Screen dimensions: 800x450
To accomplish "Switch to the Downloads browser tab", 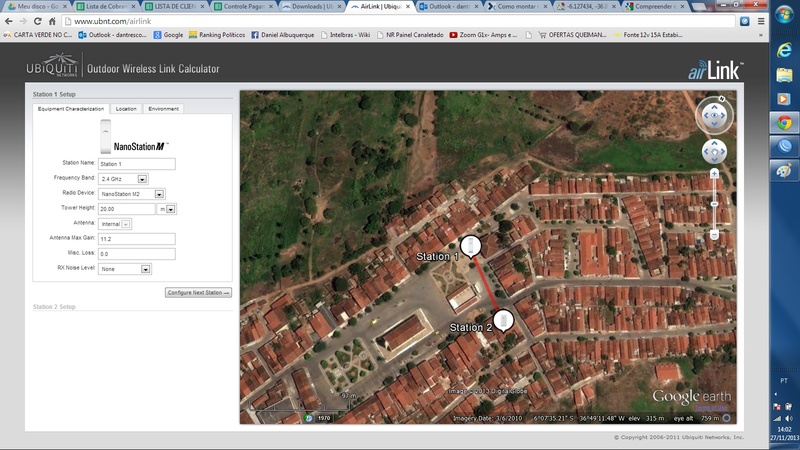I will click(x=312, y=6).
